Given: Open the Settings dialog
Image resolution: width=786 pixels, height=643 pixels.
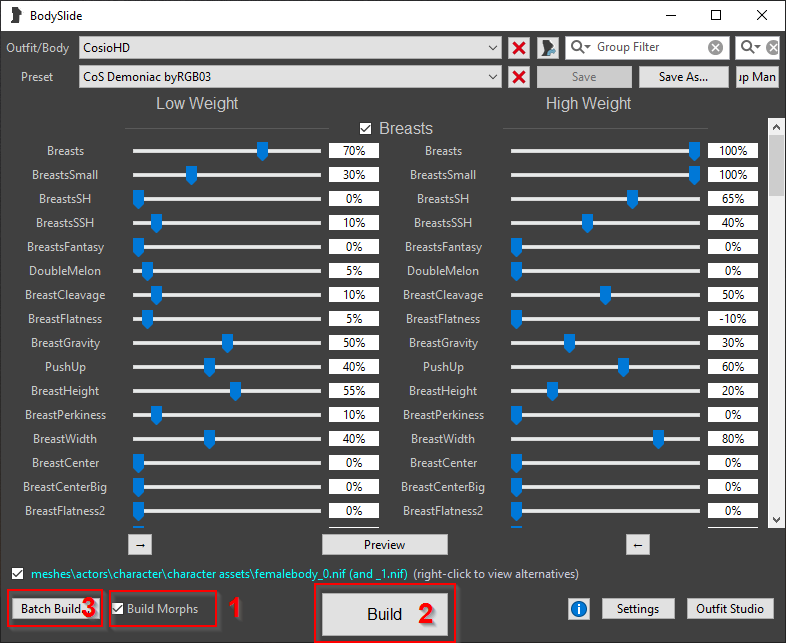Looking at the screenshot, I should (x=638, y=609).
